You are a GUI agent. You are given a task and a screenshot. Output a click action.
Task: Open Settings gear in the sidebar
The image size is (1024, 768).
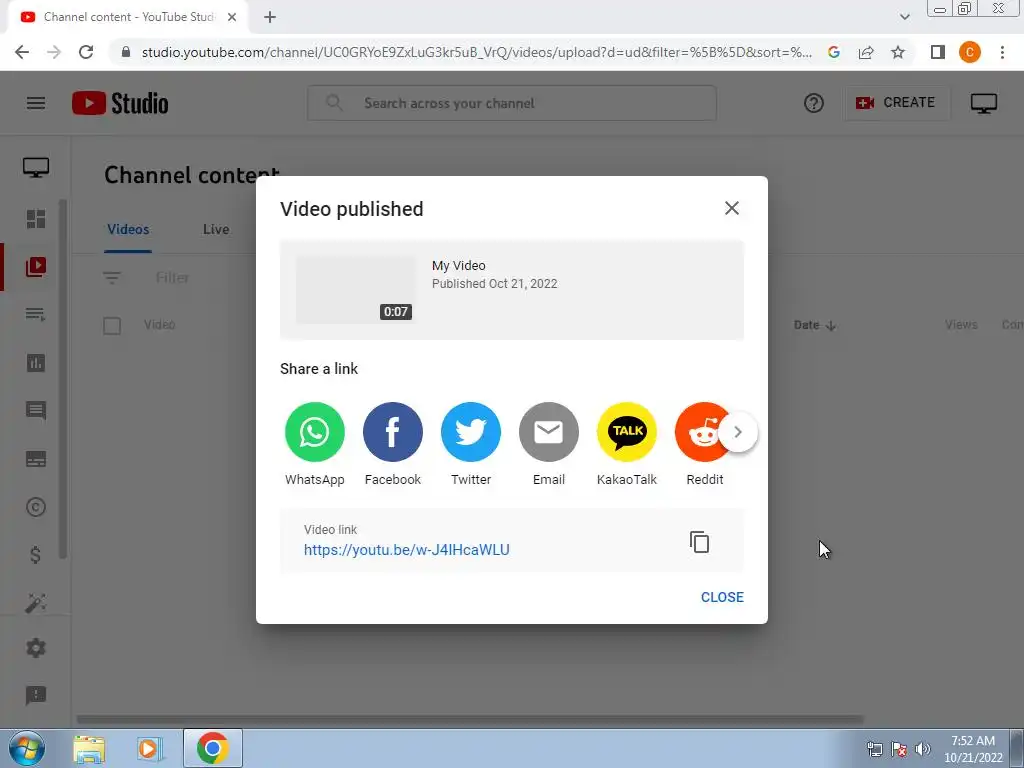[36, 648]
